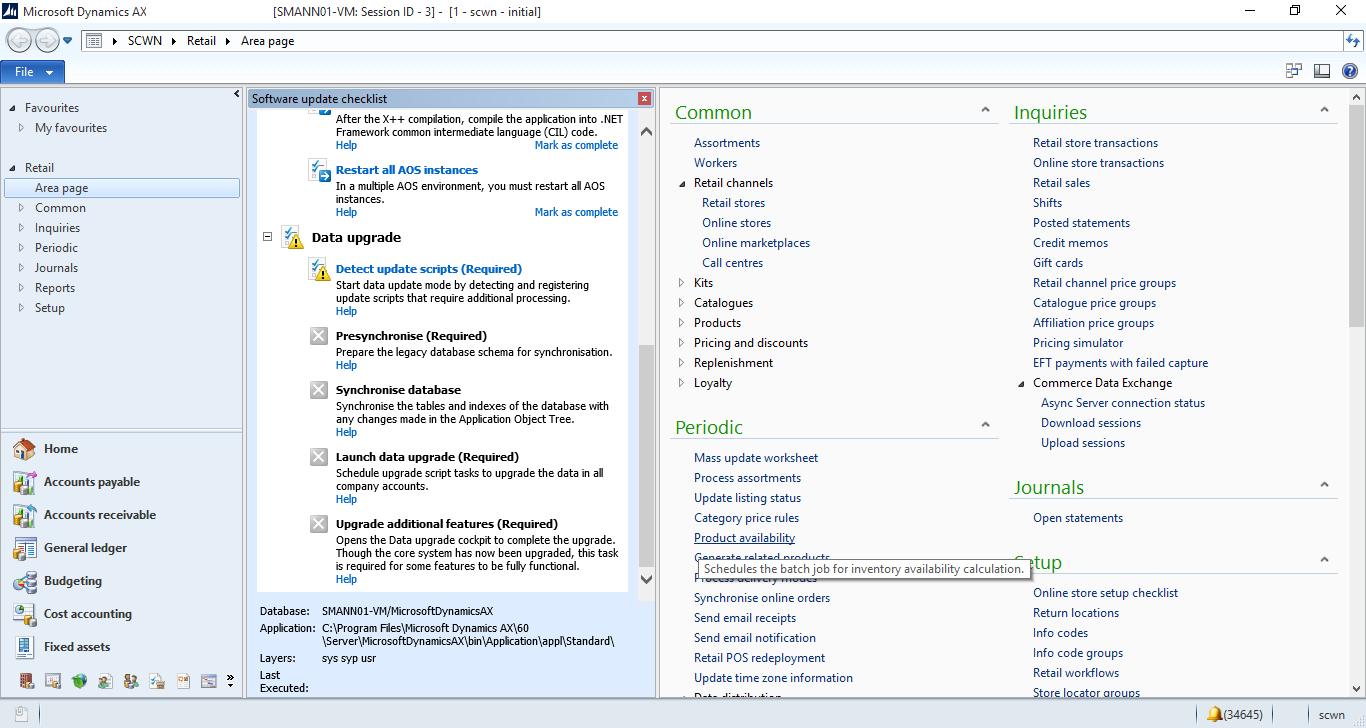Click the building with coins module icon in bottom strip

27,681
